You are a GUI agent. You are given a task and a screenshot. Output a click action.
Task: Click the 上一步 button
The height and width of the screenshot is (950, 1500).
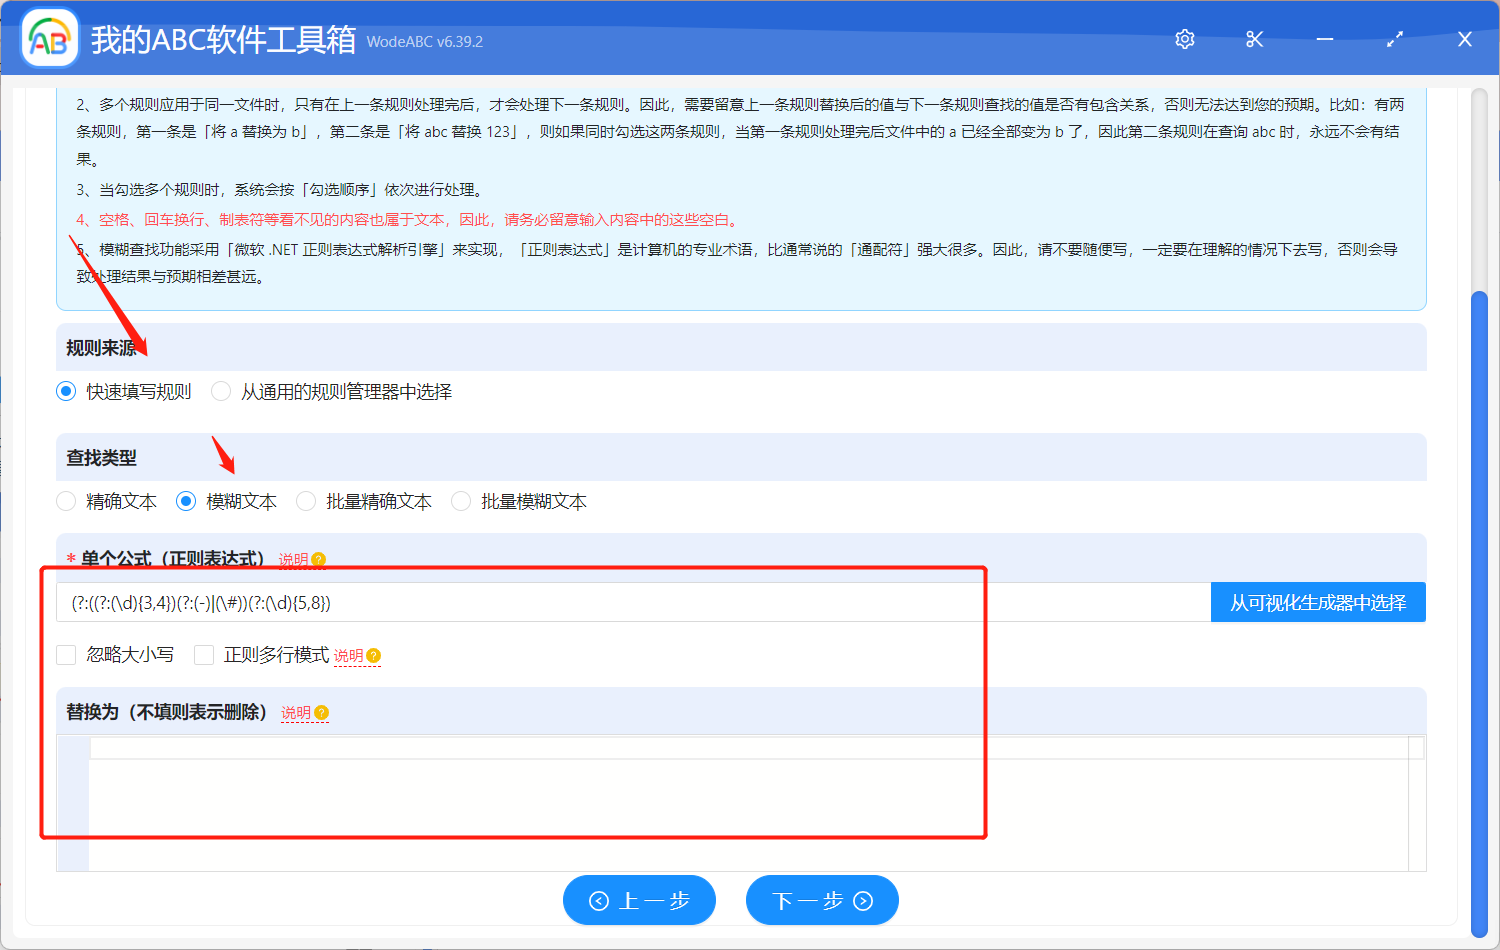[x=639, y=900]
